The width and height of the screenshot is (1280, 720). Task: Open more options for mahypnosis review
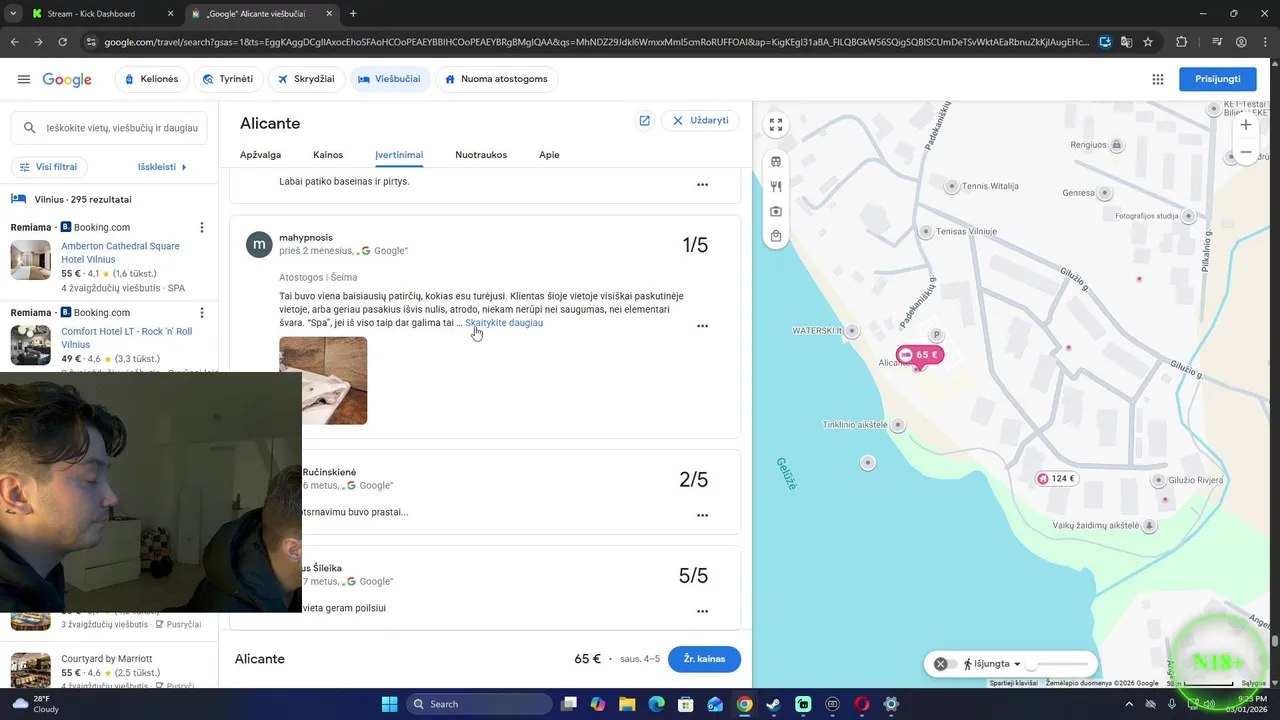(x=702, y=326)
